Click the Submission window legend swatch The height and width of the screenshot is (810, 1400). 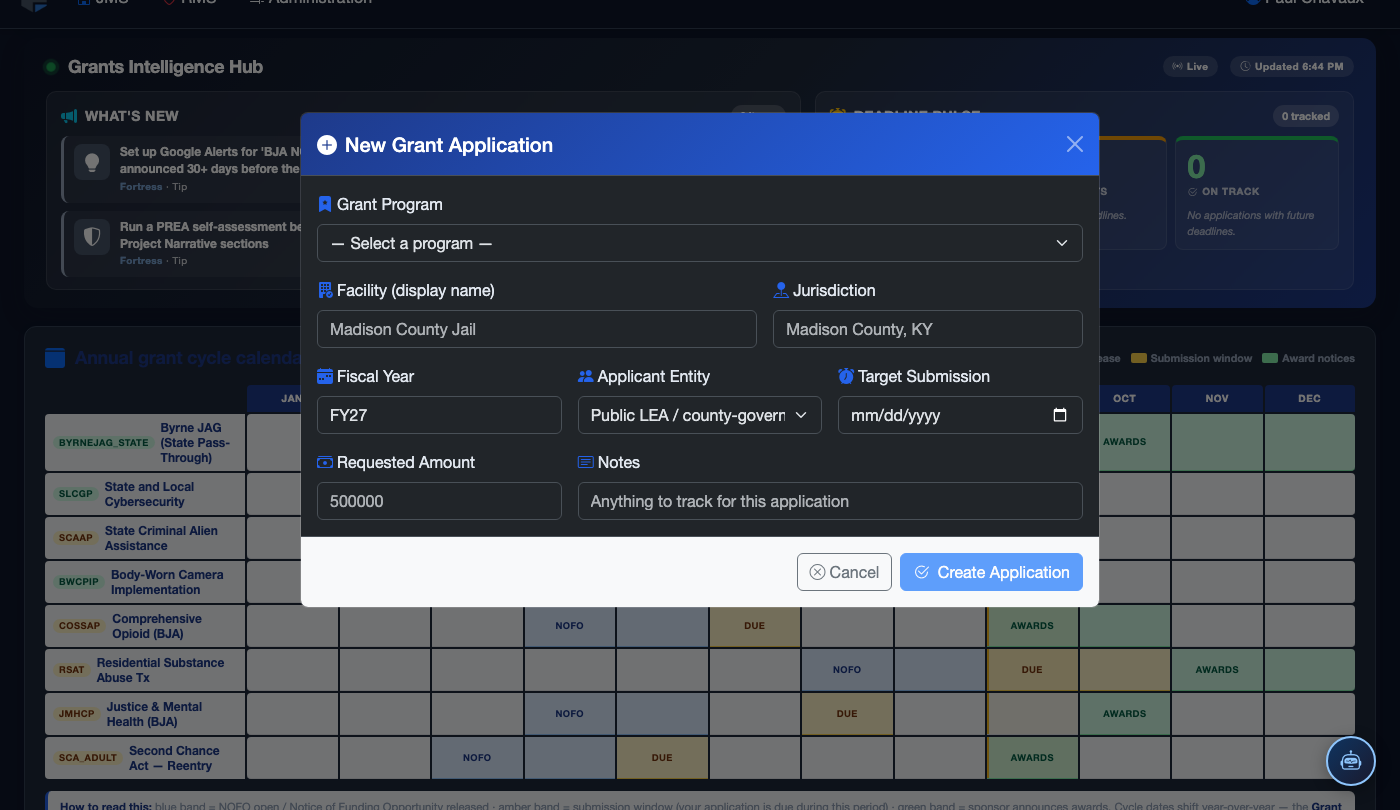1139,358
